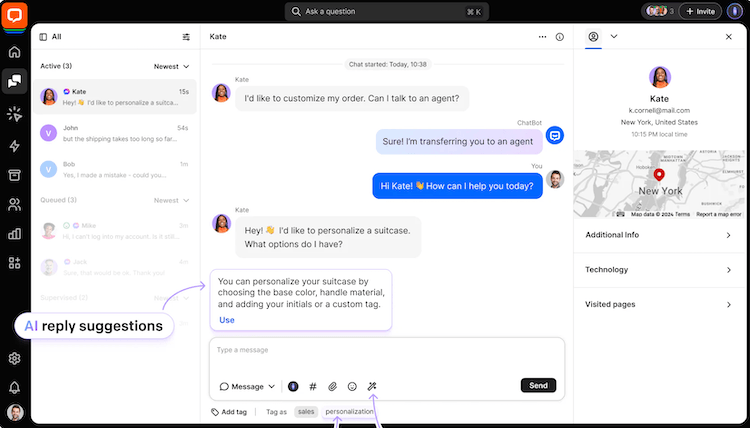Expand the Visited pages section
The width and height of the screenshot is (750, 428).
pos(659,305)
